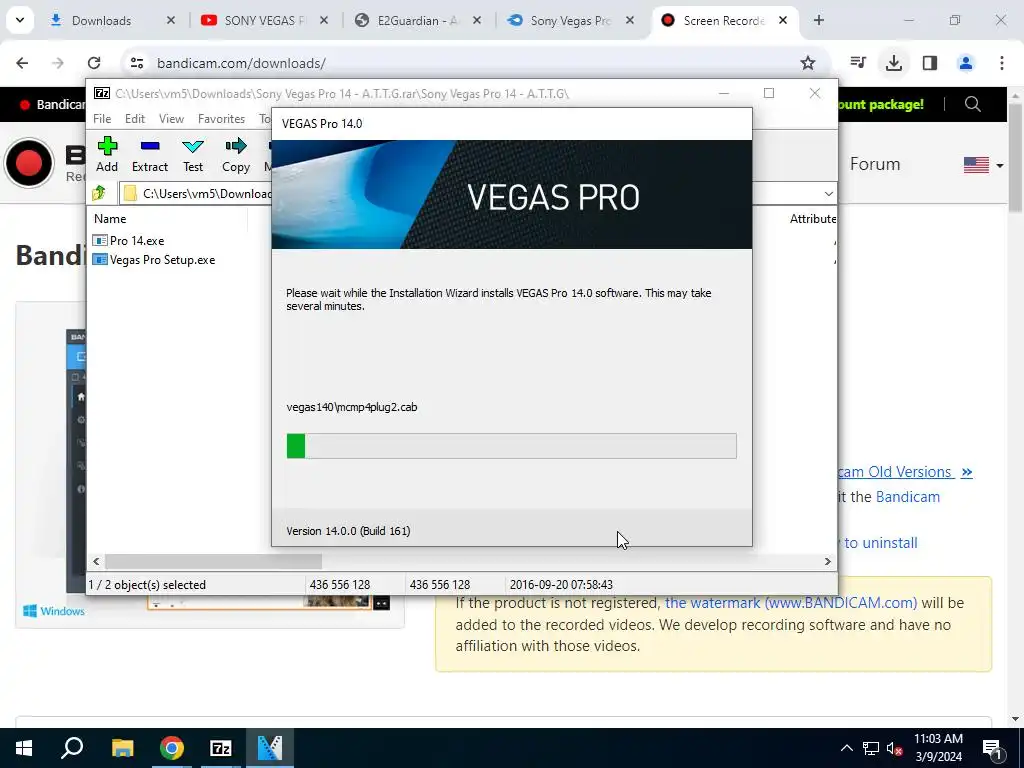This screenshot has width=1024, height=768.
Task: Sort by the Attributes column header
Action: point(812,219)
